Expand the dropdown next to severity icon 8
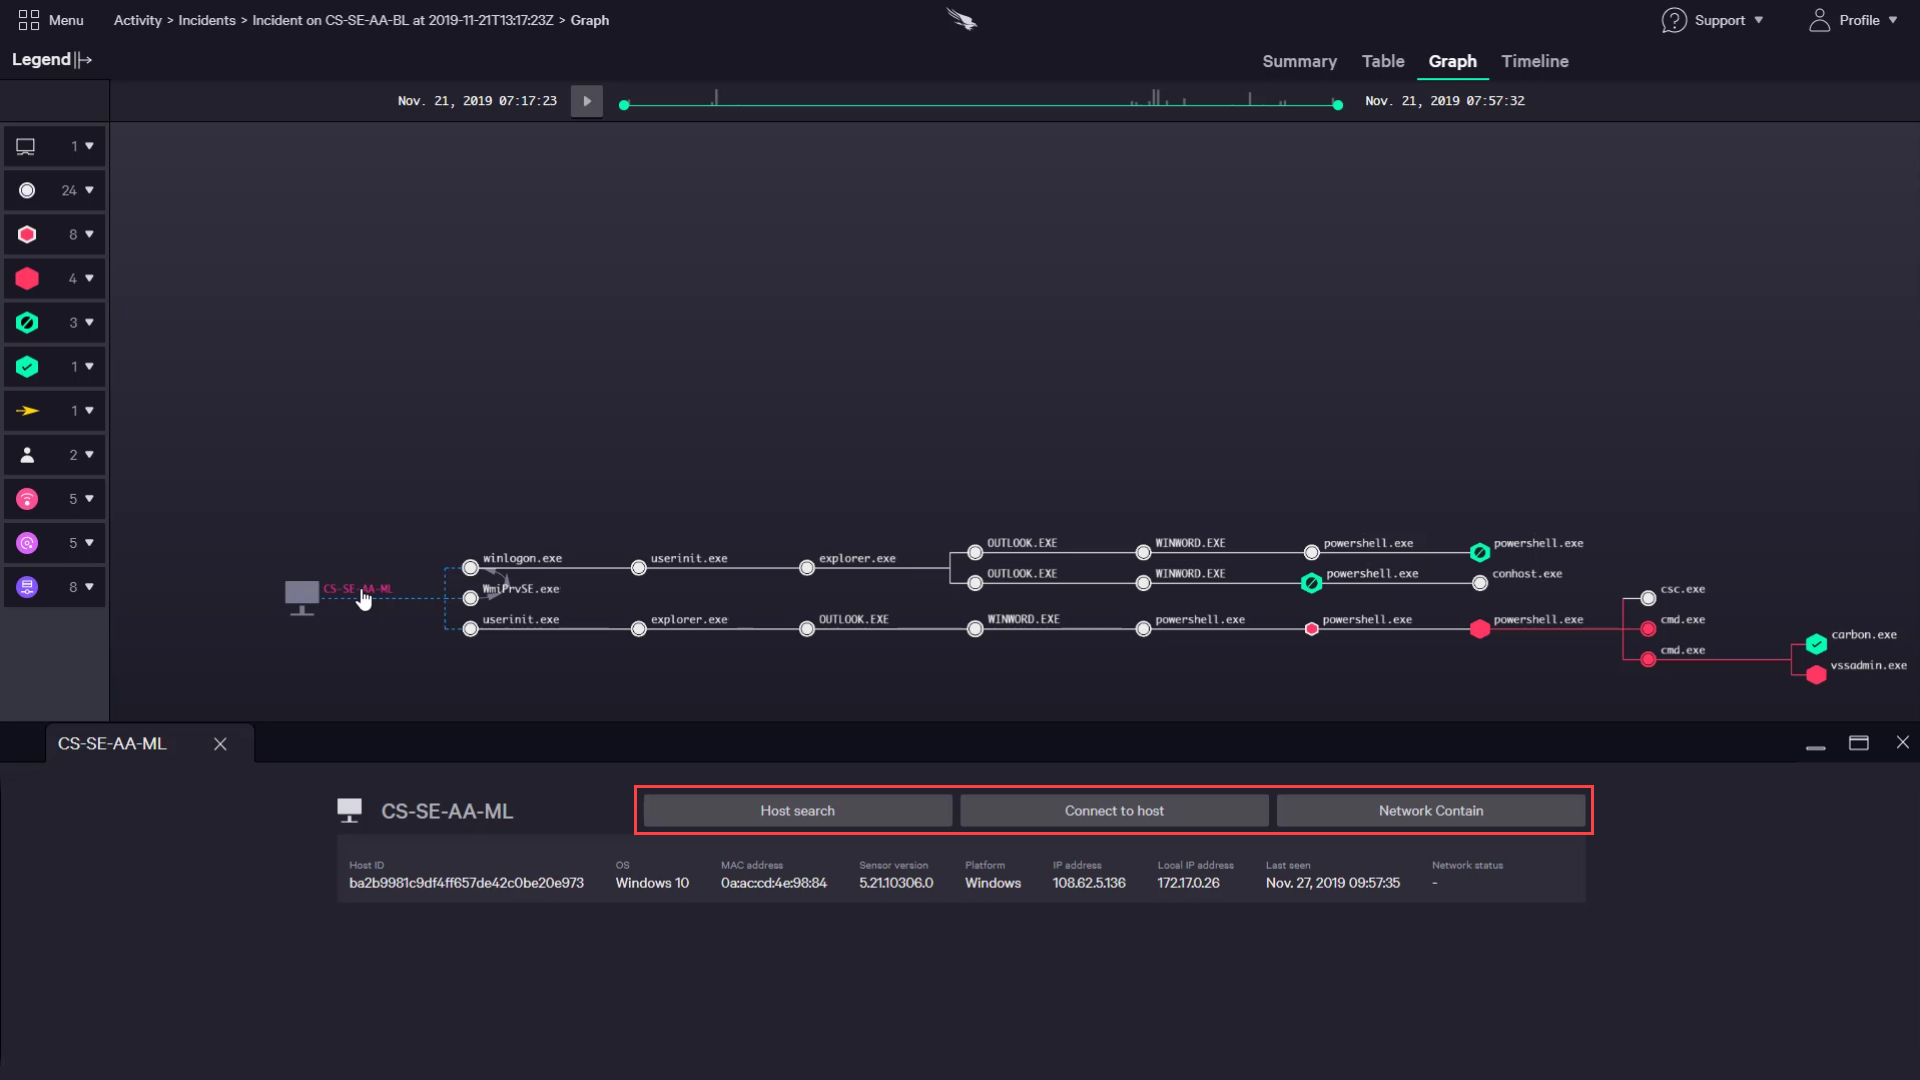 click(90, 233)
